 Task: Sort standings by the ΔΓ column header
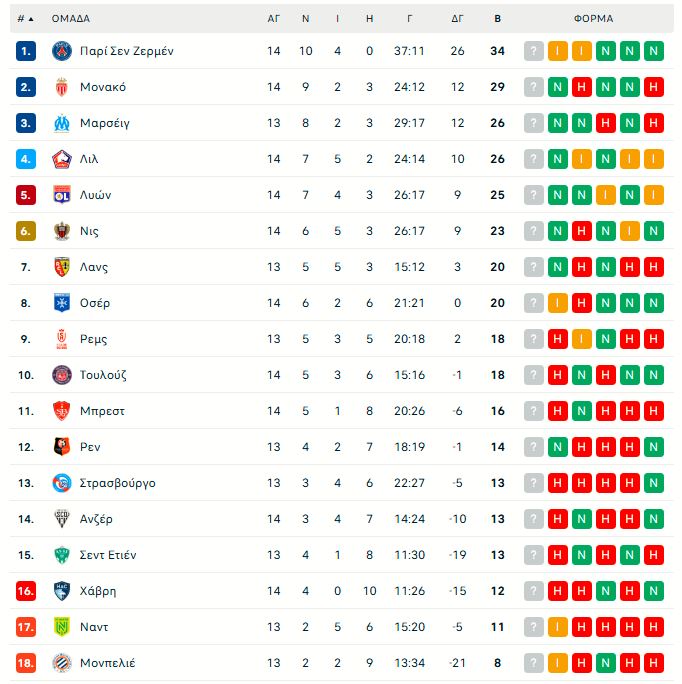[458, 19]
